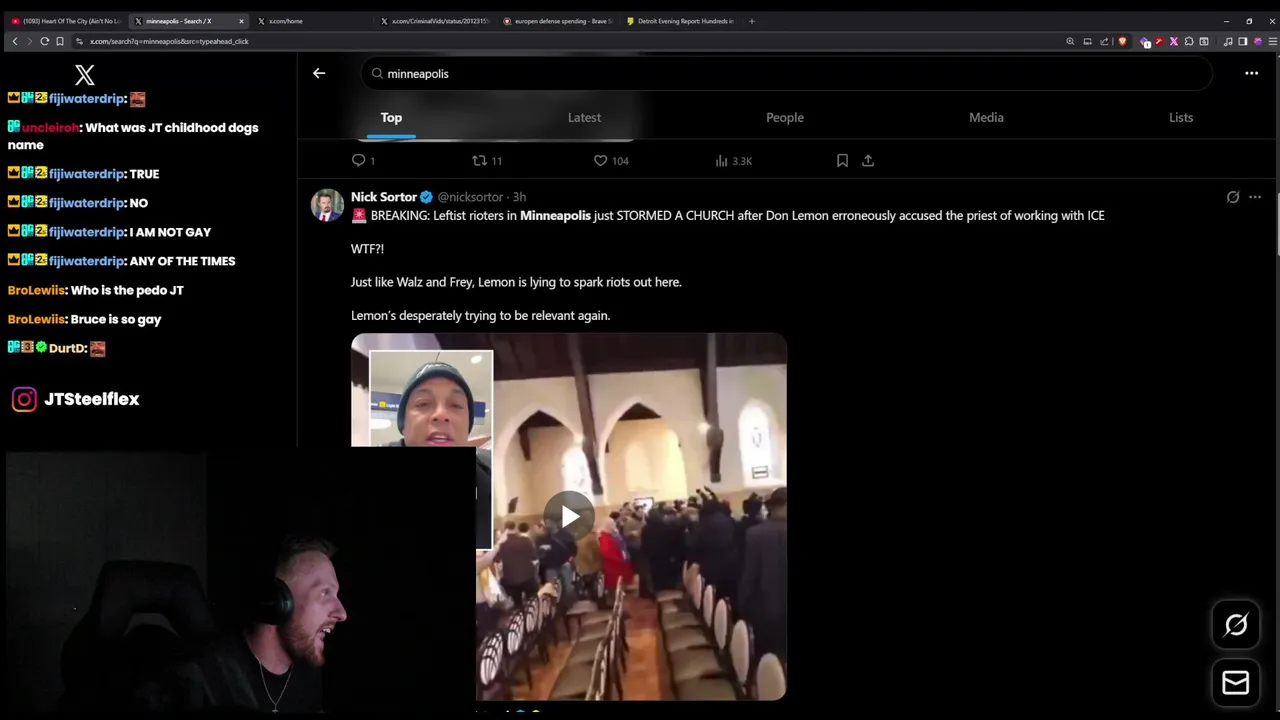Open Nick Sortor's profile name link

pos(384,197)
